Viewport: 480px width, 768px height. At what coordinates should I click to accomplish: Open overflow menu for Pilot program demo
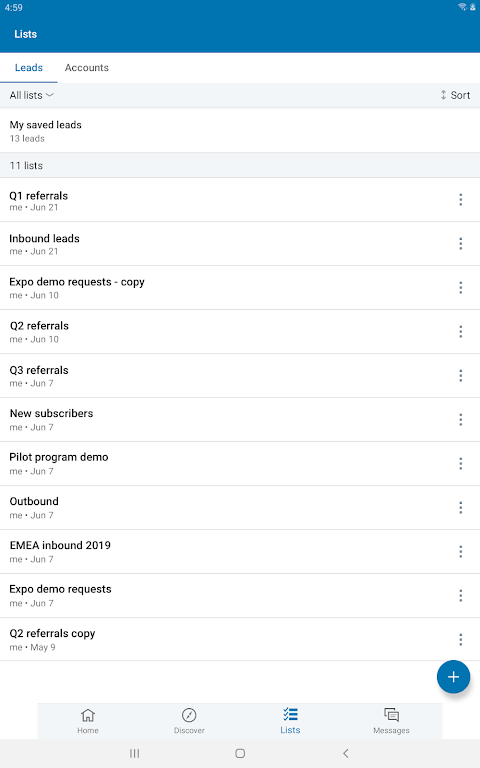pyautogui.click(x=460, y=463)
